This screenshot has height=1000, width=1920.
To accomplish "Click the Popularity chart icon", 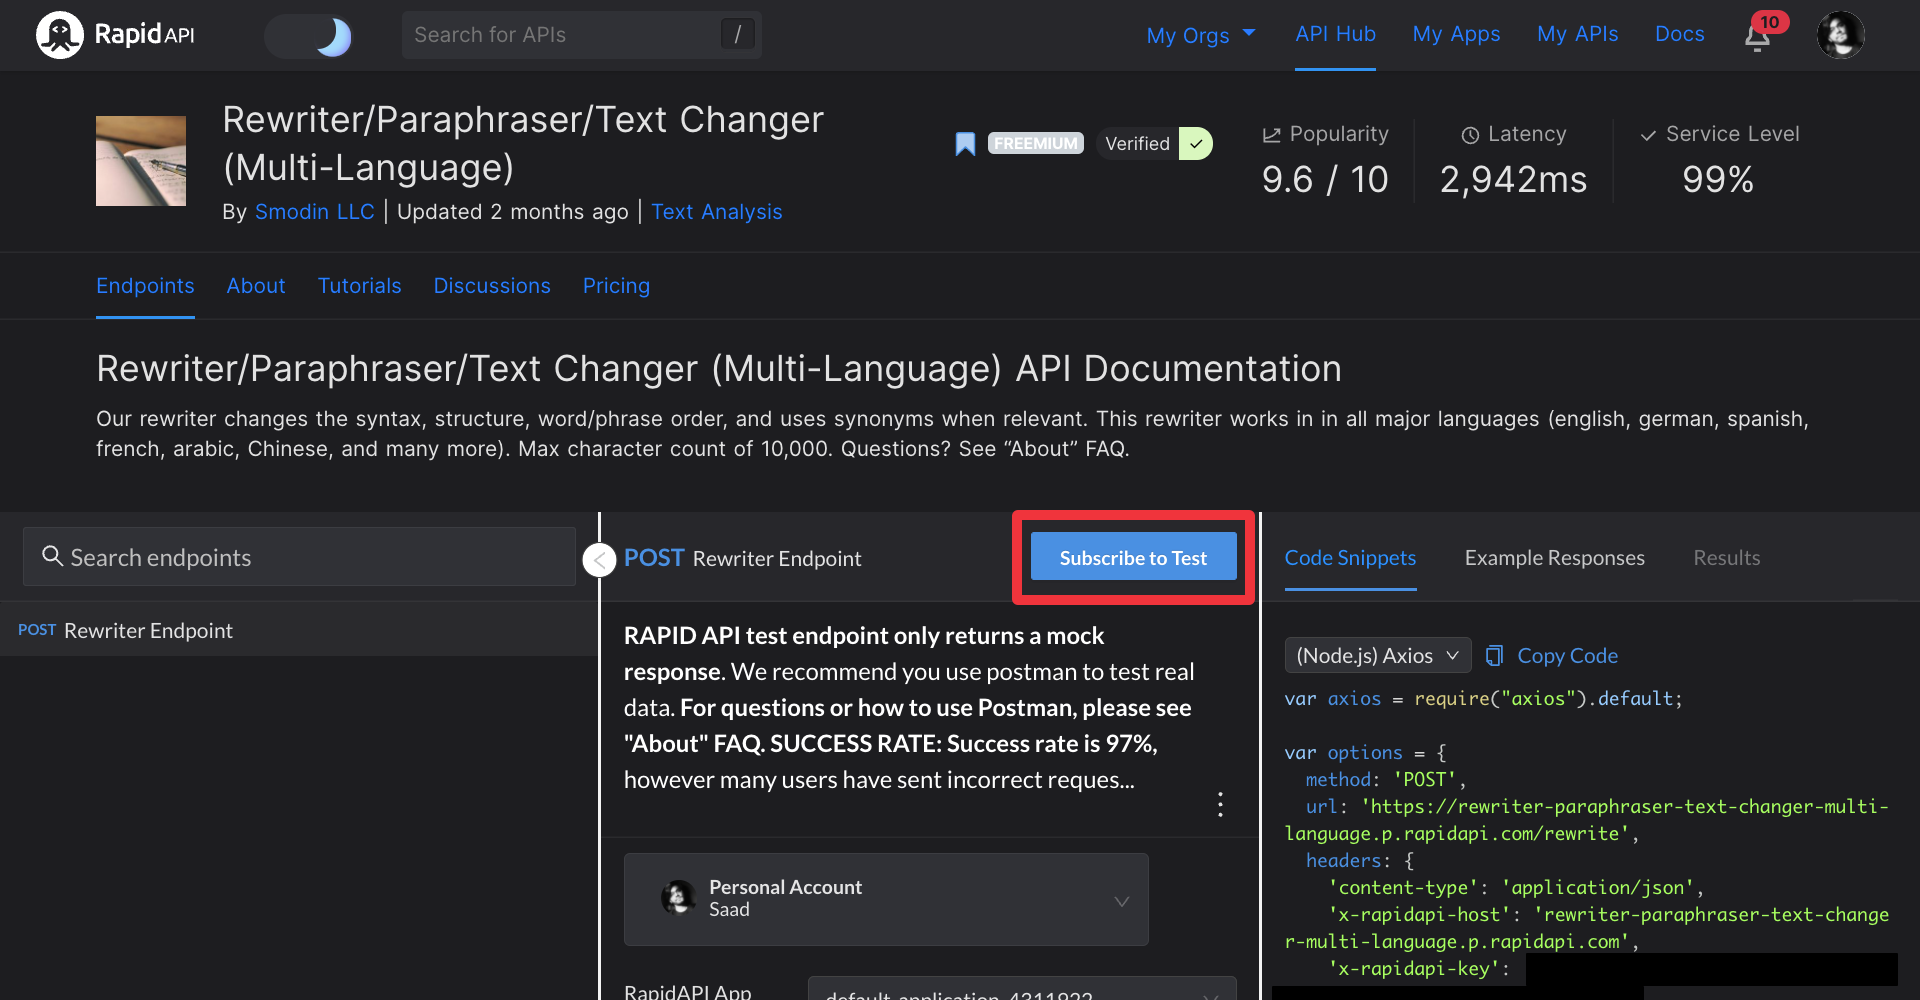I will (1271, 135).
